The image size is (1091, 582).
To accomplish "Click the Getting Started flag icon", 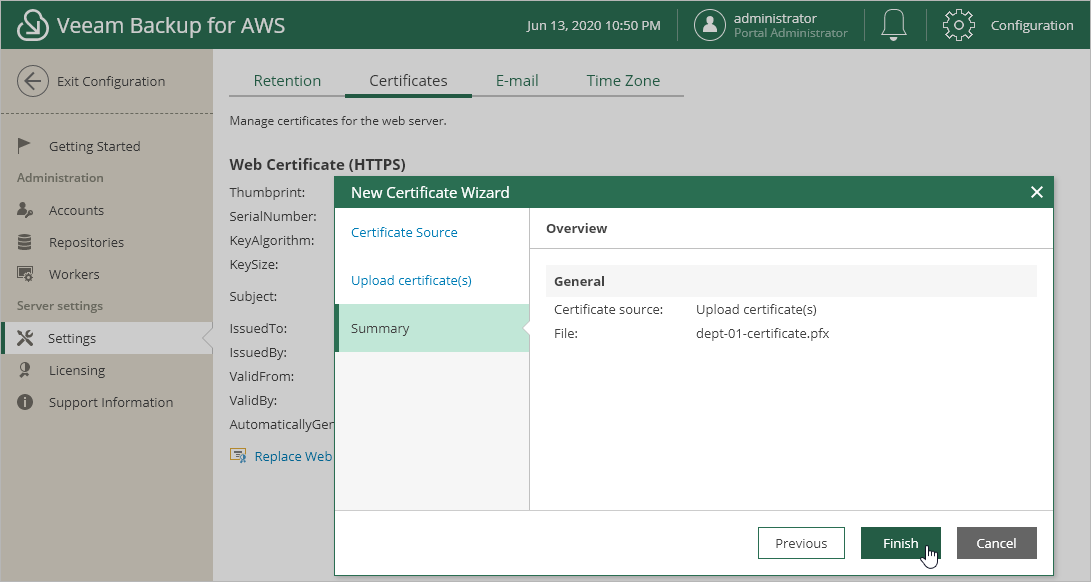I will click(x=24, y=146).
